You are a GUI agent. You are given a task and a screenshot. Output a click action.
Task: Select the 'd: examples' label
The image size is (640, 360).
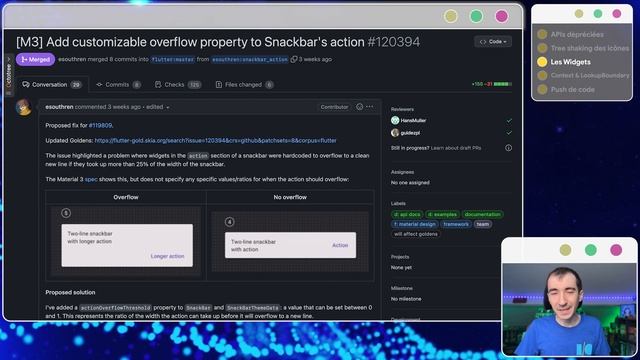point(442,214)
